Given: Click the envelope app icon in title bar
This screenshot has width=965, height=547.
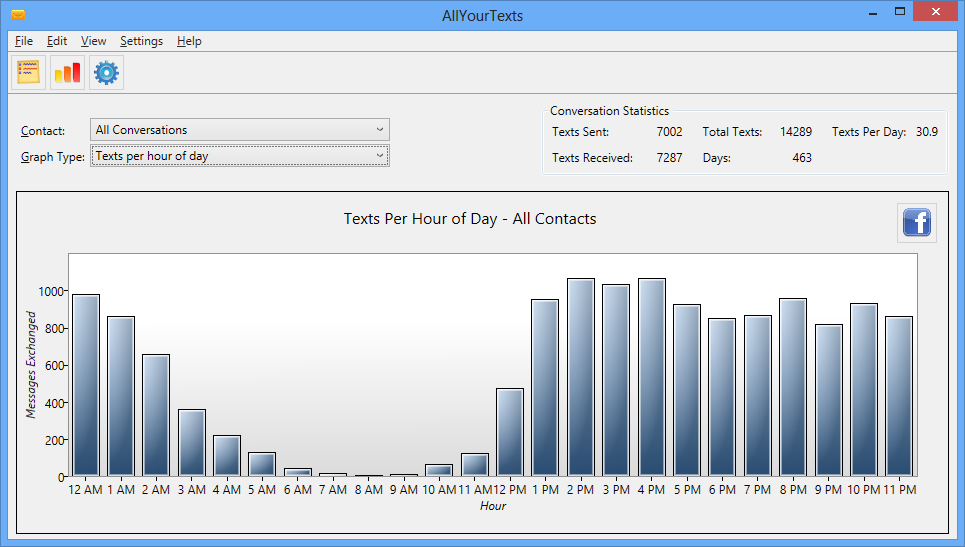Looking at the screenshot, I should coord(18,15).
